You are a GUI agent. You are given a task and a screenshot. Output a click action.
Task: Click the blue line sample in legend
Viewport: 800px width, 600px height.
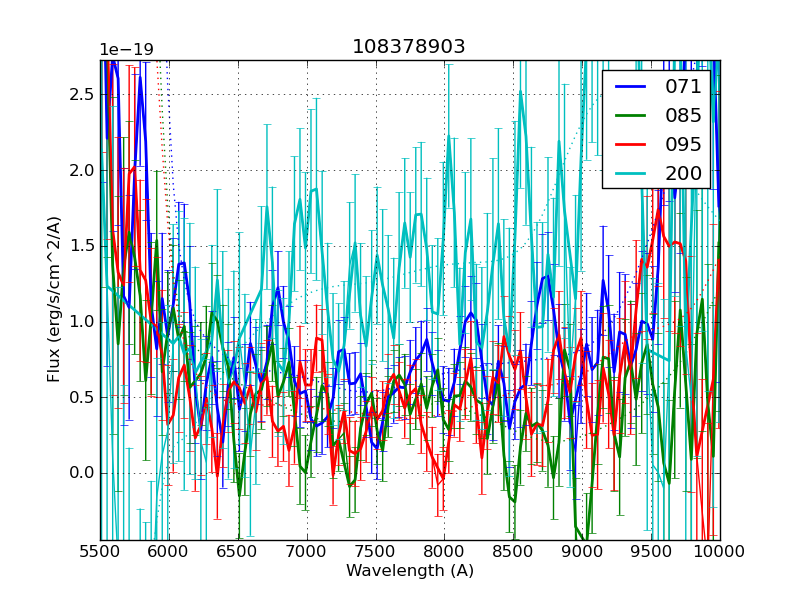(x=630, y=87)
